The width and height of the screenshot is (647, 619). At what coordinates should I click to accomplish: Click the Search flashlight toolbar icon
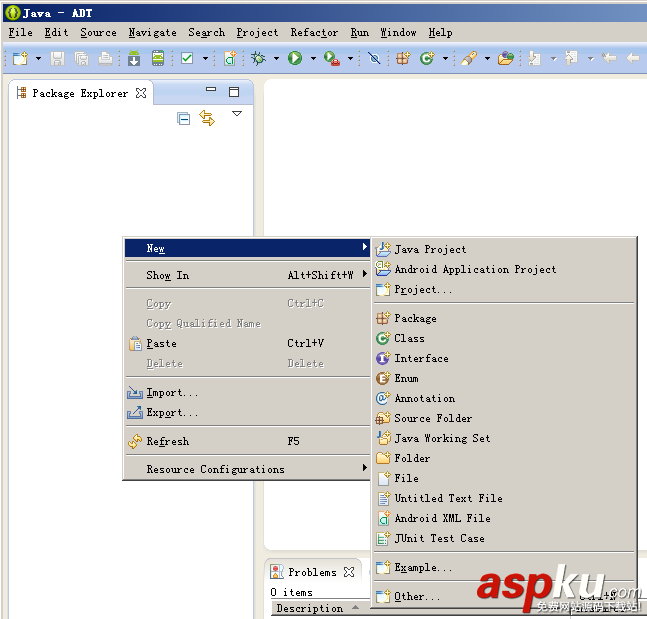[x=469, y=59]
